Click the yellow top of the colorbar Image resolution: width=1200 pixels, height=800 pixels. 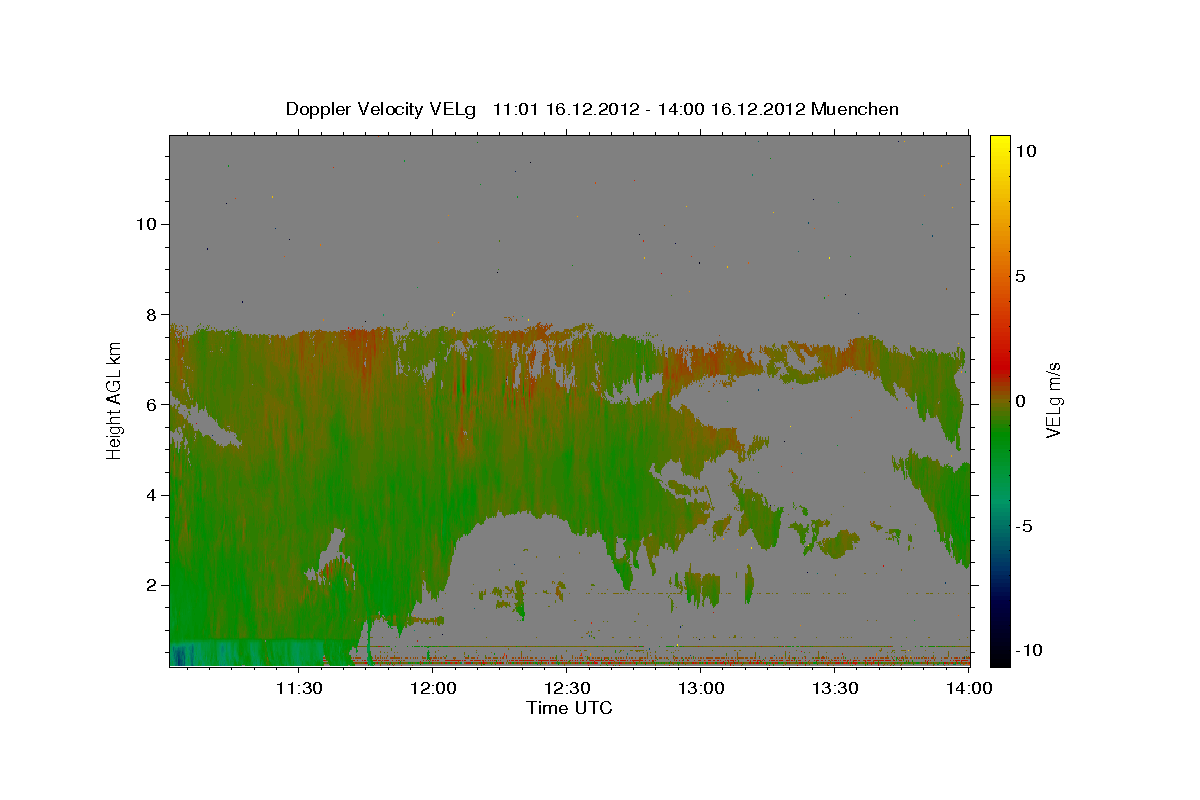click(x=999, y=145)
